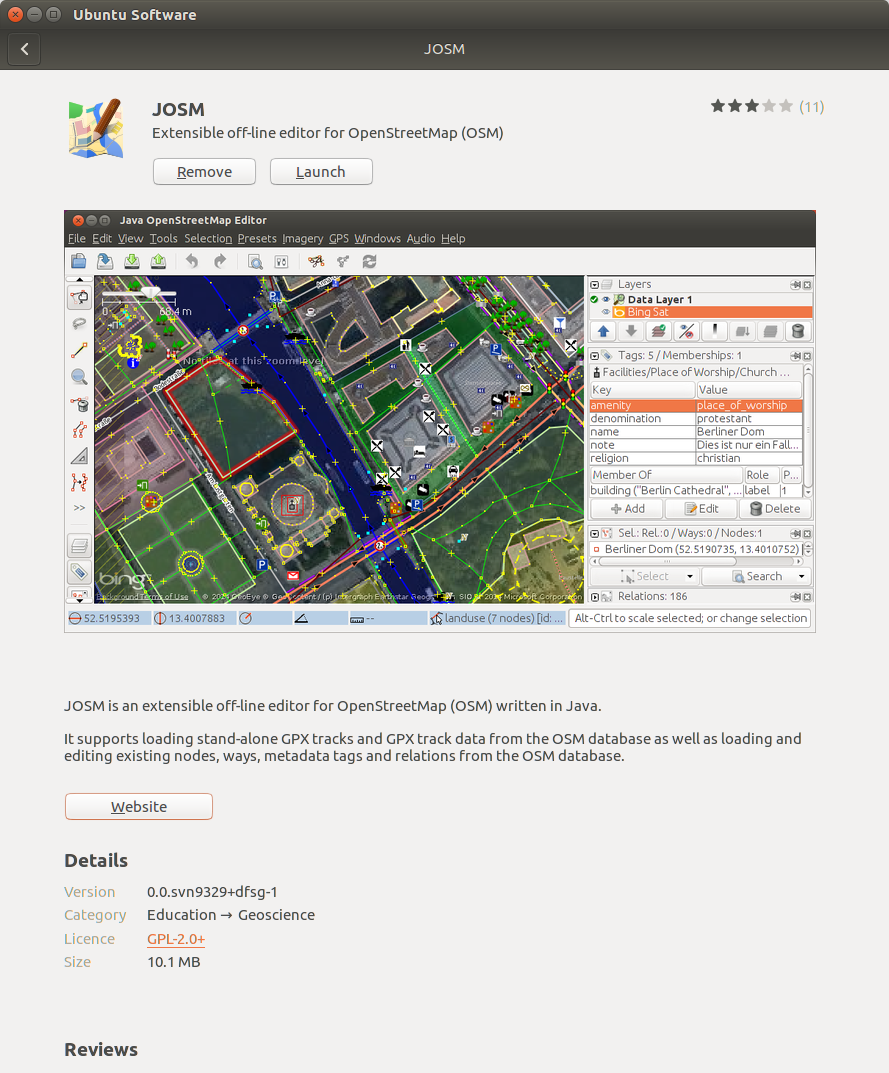The image size is (889, 1073).
Task: Open the Imagery menu
Action: pos(302,238)
